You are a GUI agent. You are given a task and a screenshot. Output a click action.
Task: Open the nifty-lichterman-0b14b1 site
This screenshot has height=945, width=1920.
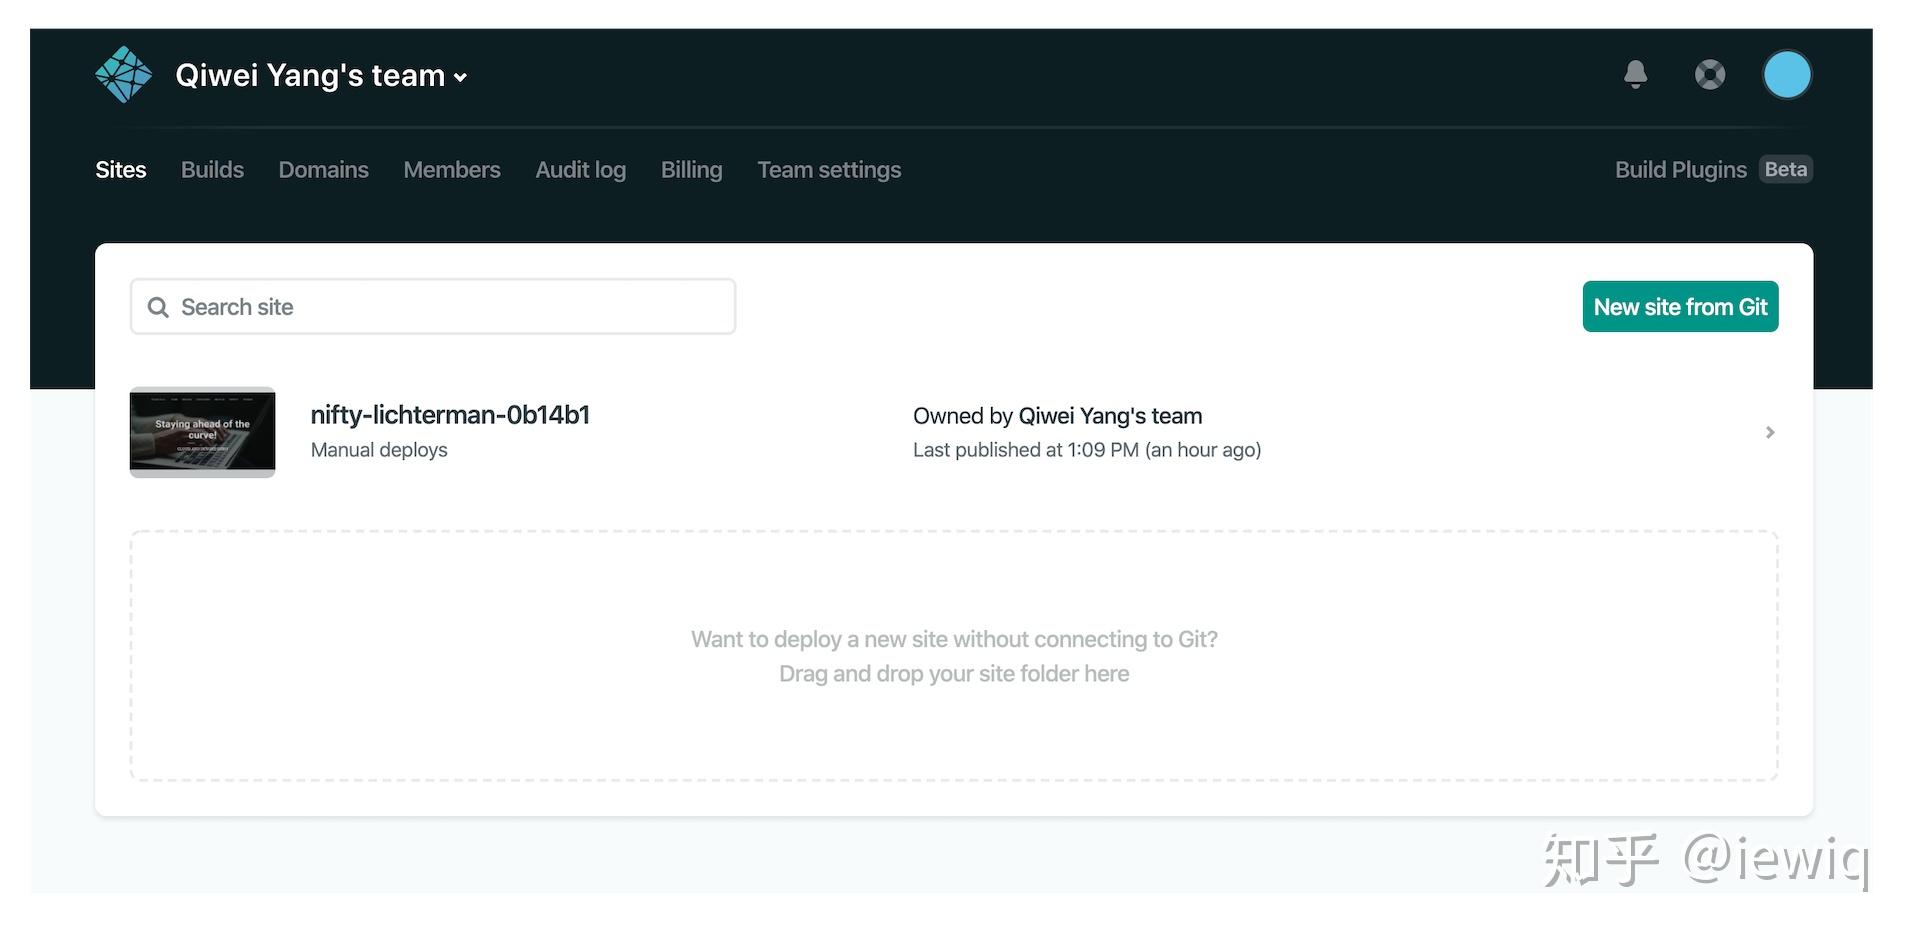[450, 414]
